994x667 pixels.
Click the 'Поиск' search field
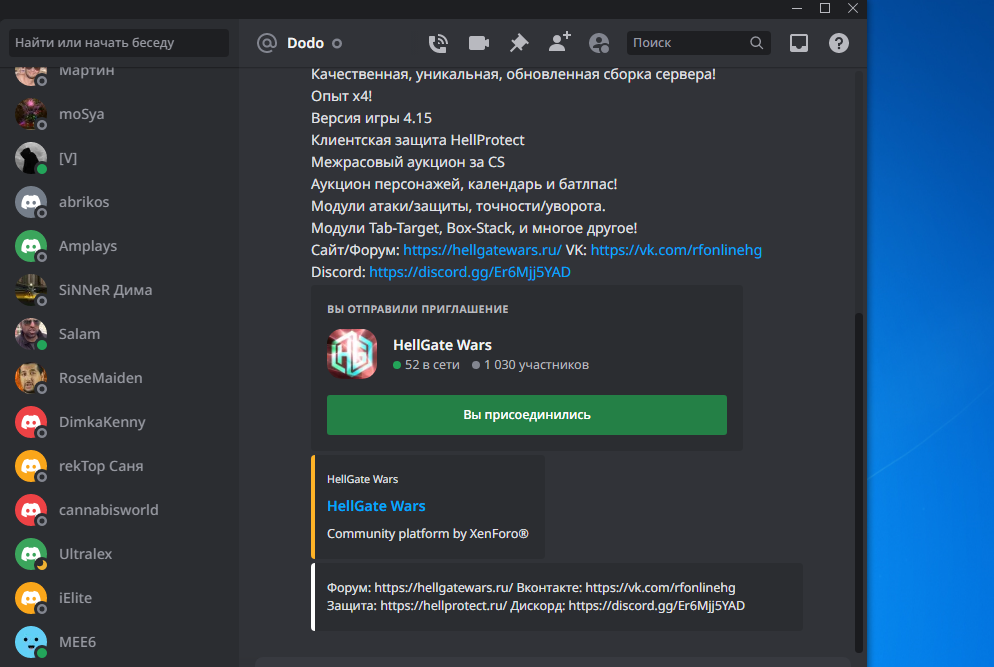[698, 42]
